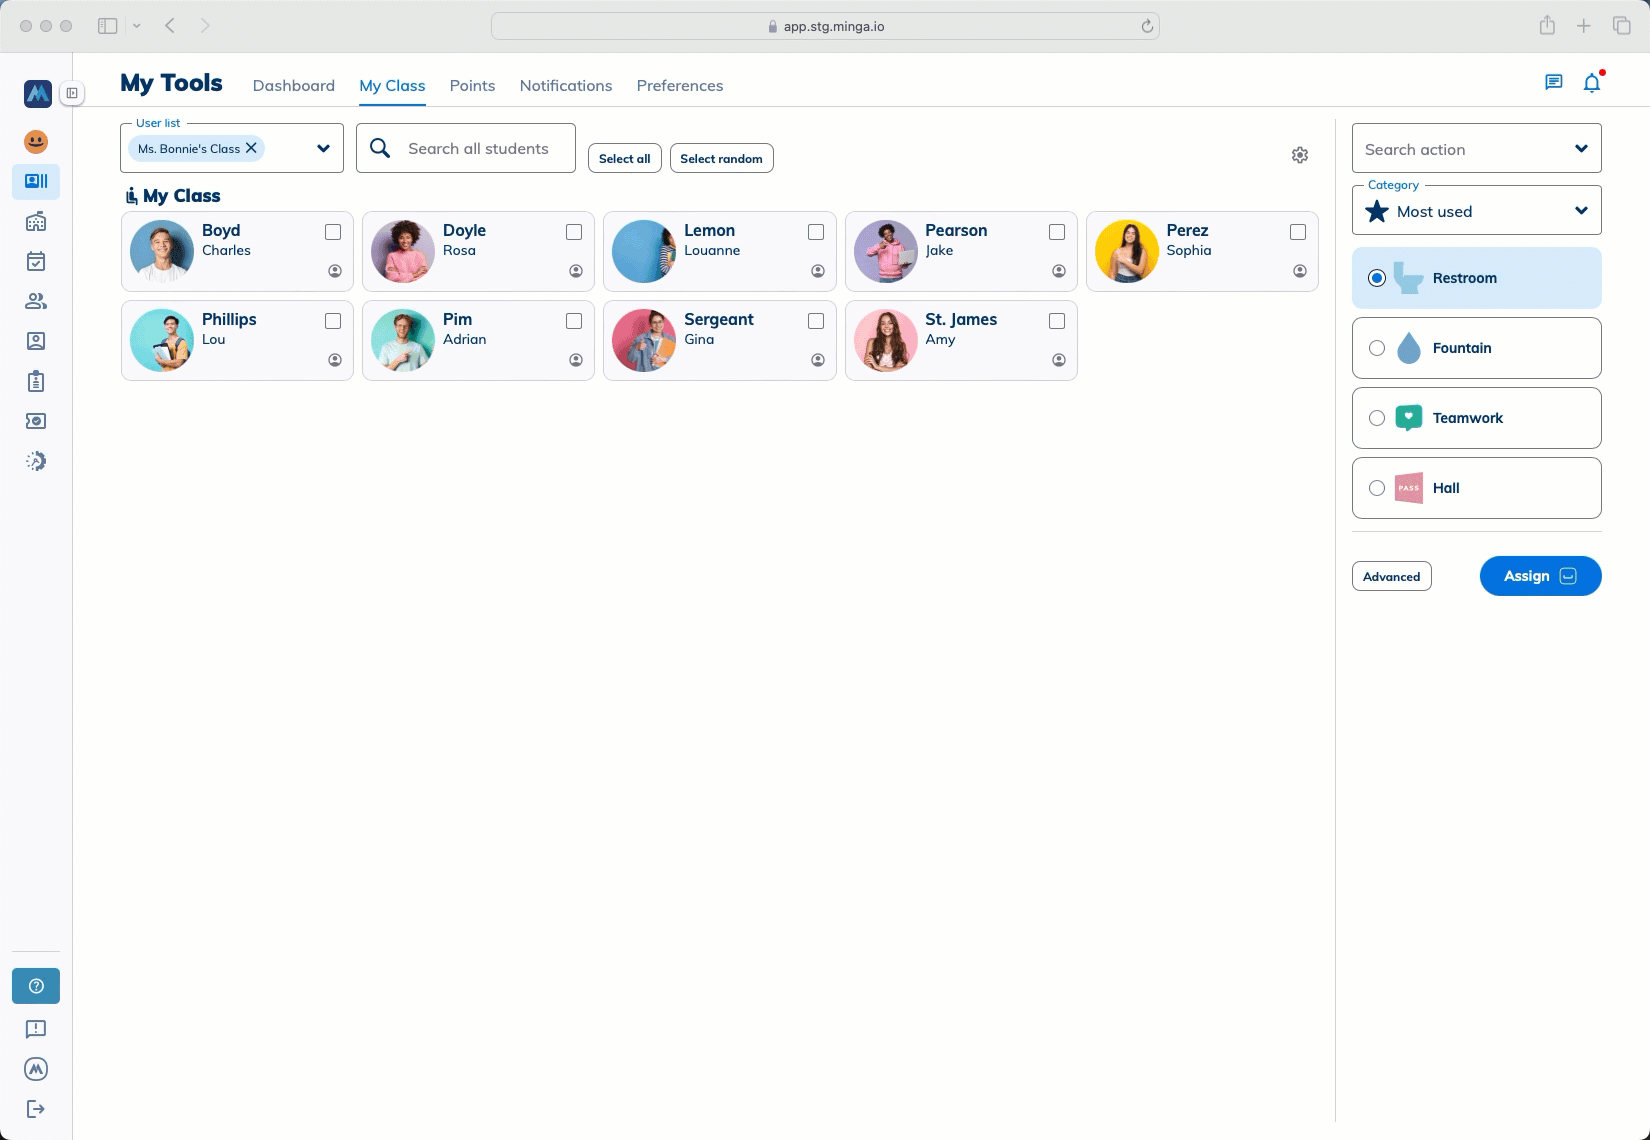Click the profile icon on Boyd Charles card
This screenshot has width=1650, height=1140.
tap(335, 271)
